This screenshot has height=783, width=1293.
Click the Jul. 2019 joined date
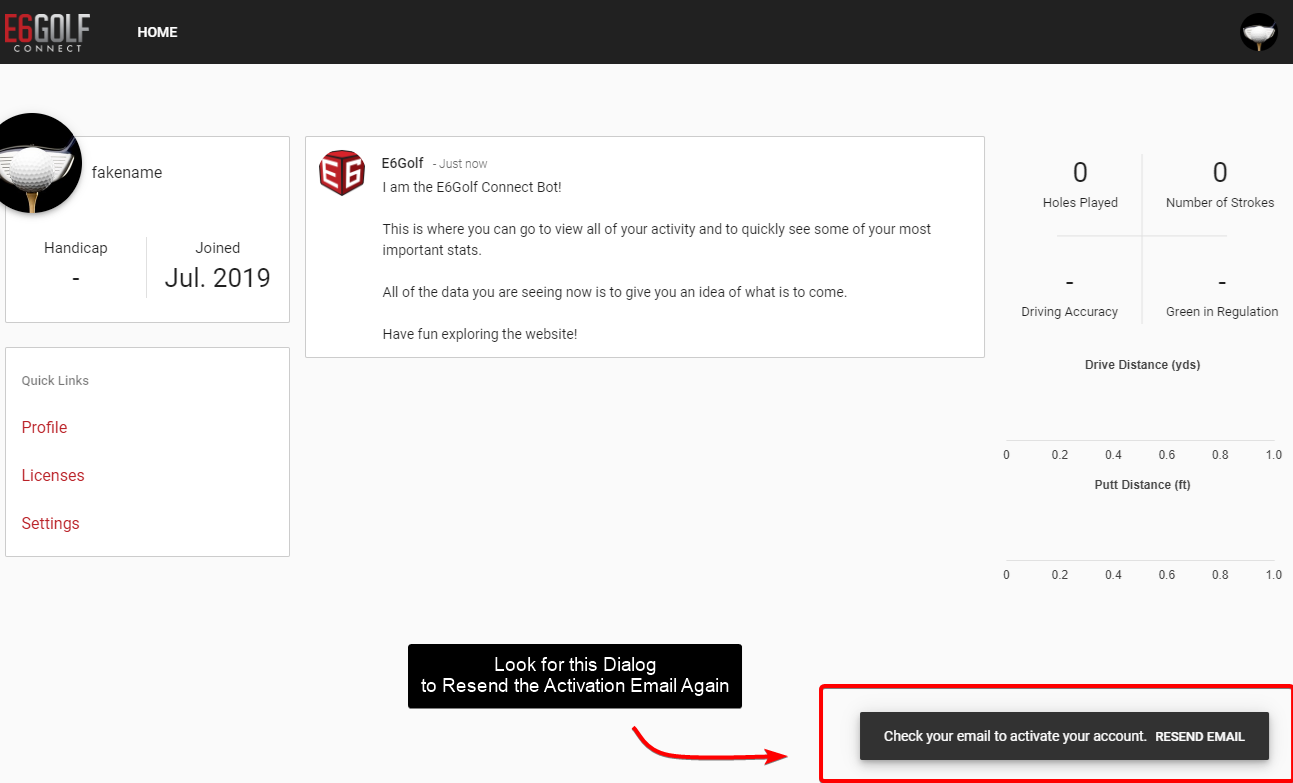(x=218, y=278)
